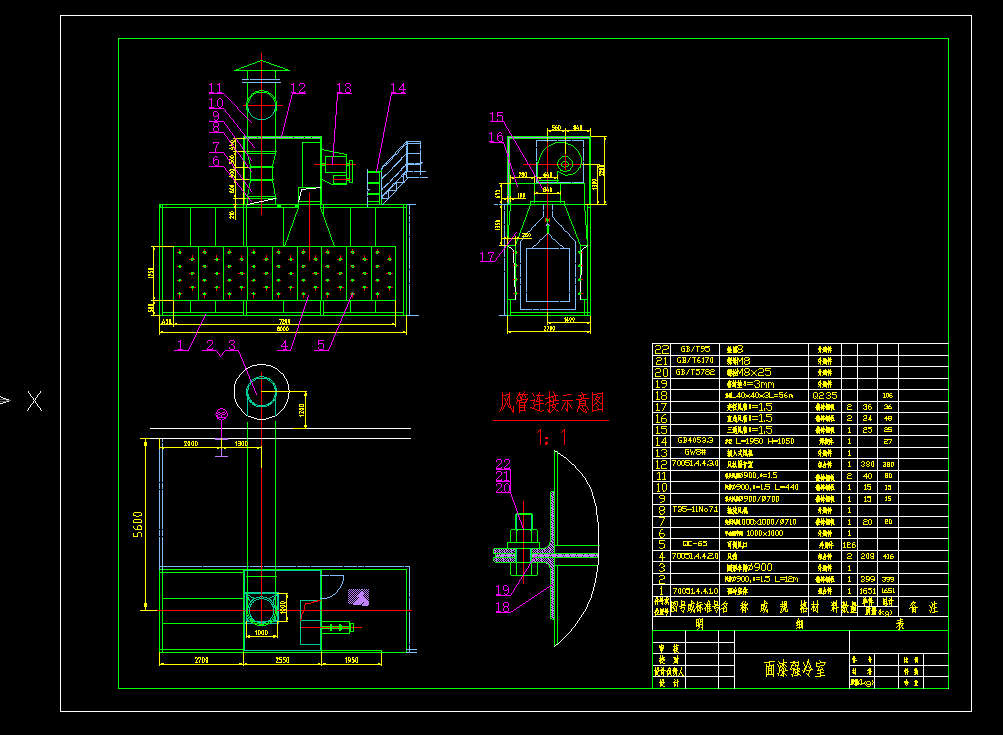Click callout number 17 in the side view
The width and height of the screenshot is (1003, 735).
coord(486,257)
